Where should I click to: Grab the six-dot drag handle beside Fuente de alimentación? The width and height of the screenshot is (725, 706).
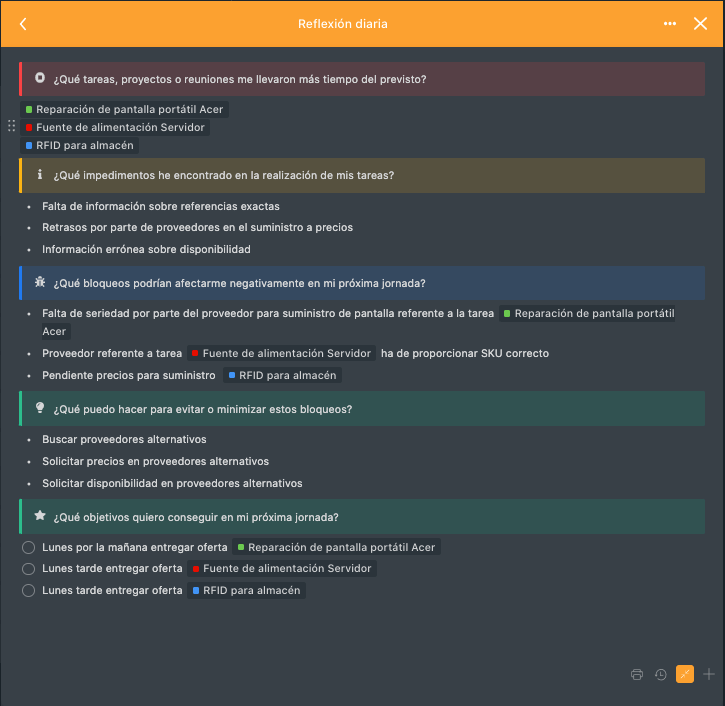[11, 127]
